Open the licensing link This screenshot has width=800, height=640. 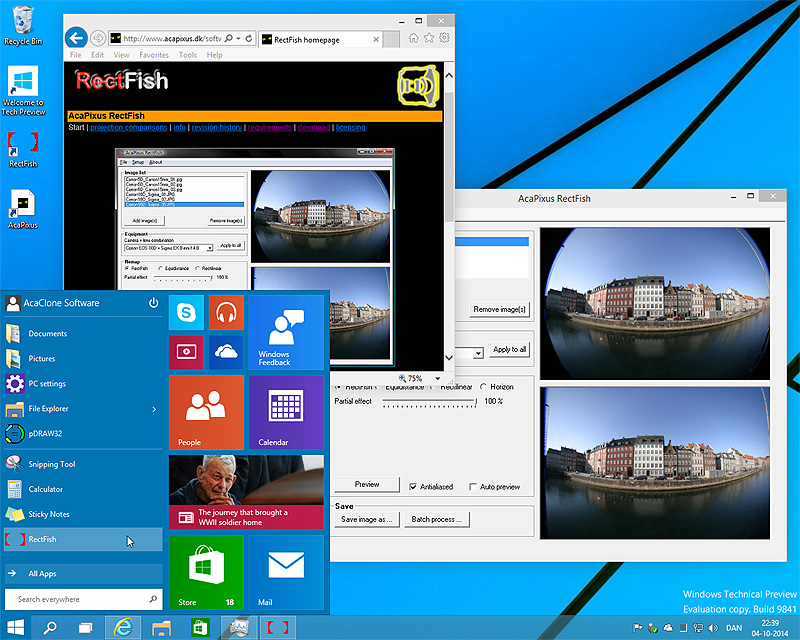coord(351,128)
